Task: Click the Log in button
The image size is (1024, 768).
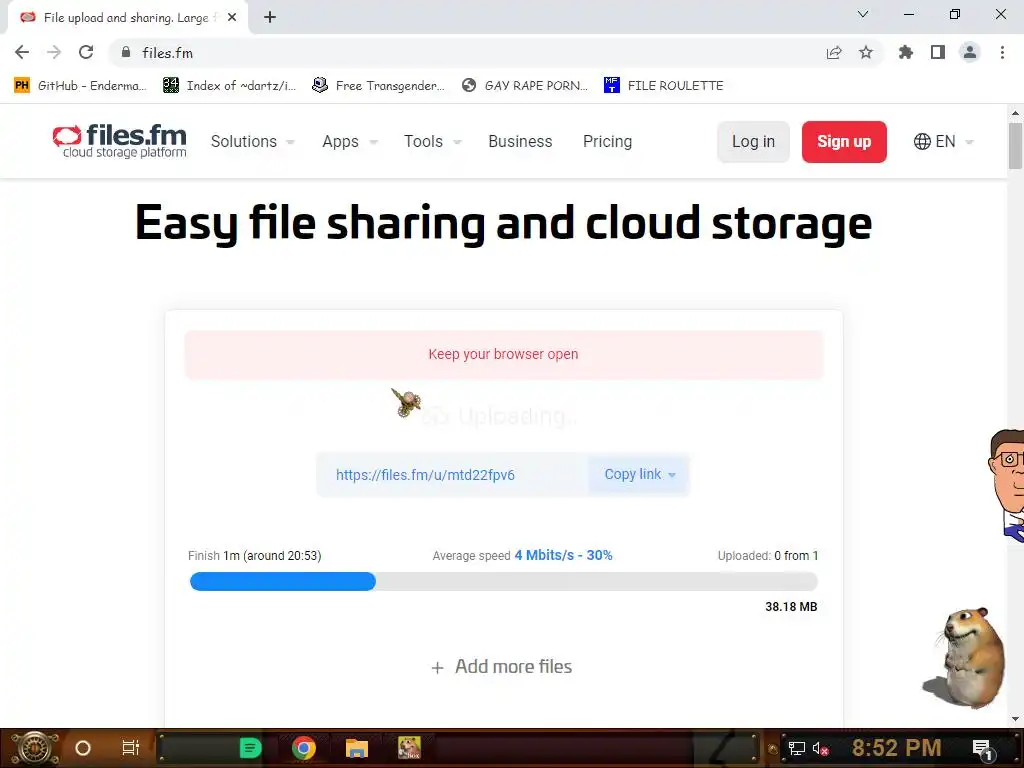Action: 753,142
